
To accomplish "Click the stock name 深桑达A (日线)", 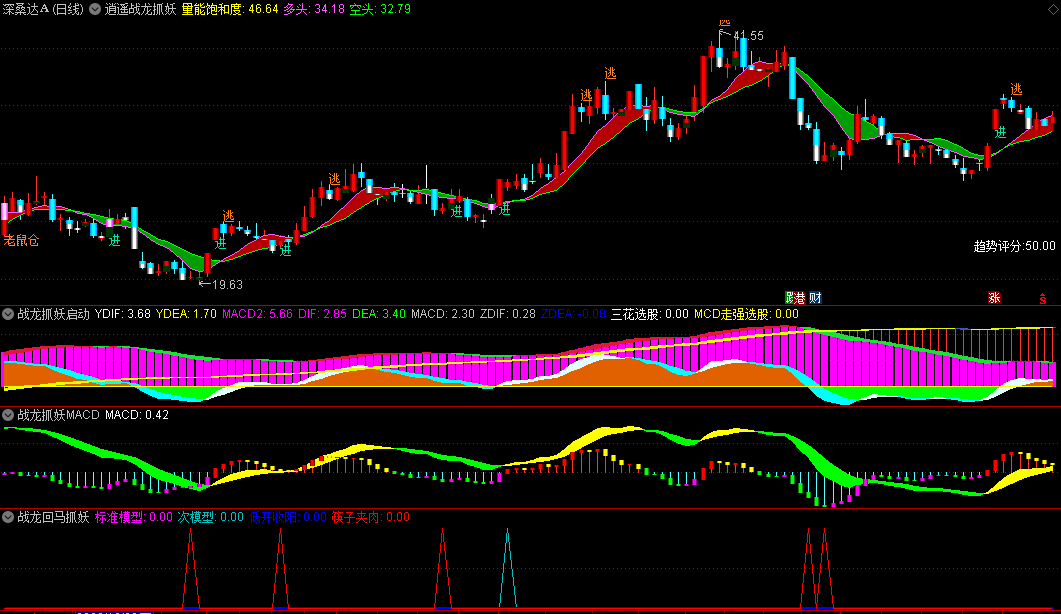I will coord(43,9).
